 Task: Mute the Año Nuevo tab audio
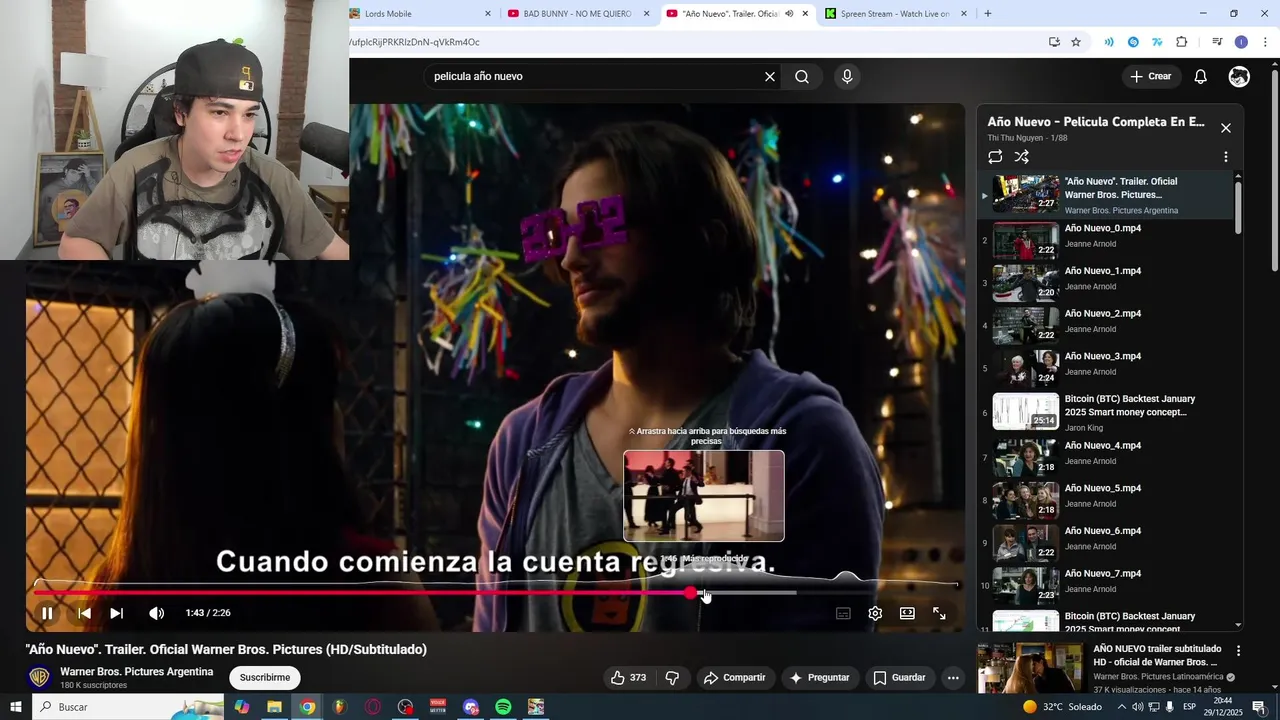click(x=789, y=14)
